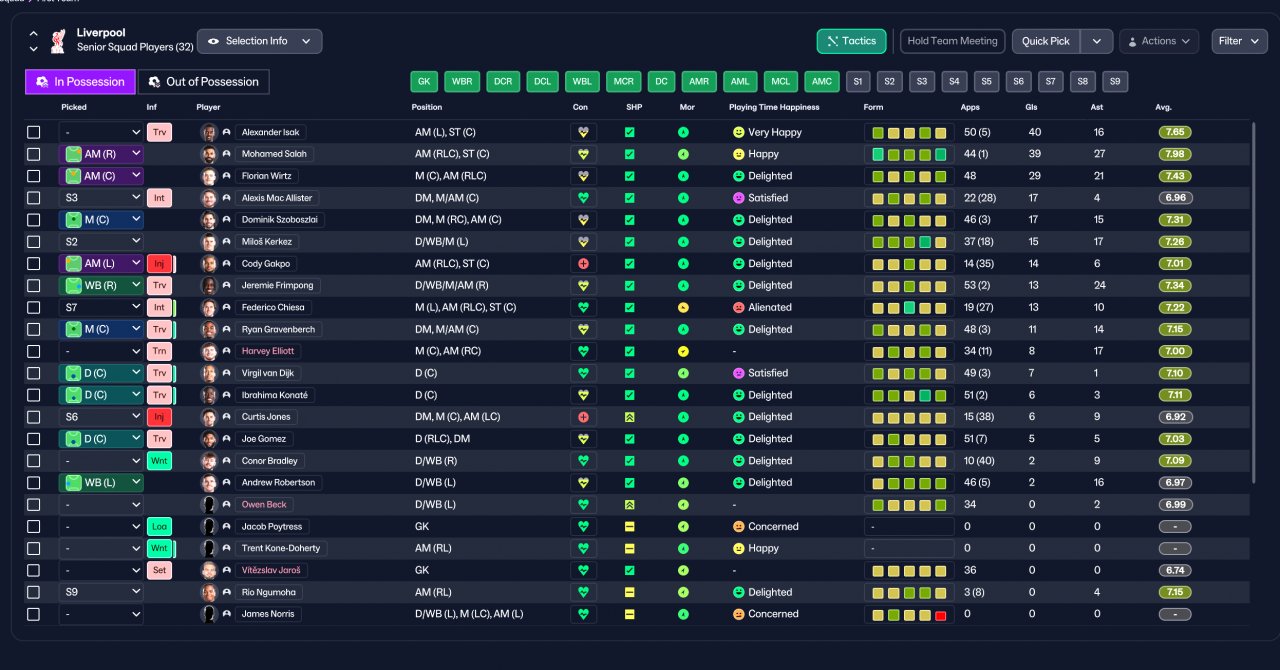Click Andrew Robertson's form colour squares
Image resolution: width=1280 pixels, height=670 pixels.
(909, 483)
